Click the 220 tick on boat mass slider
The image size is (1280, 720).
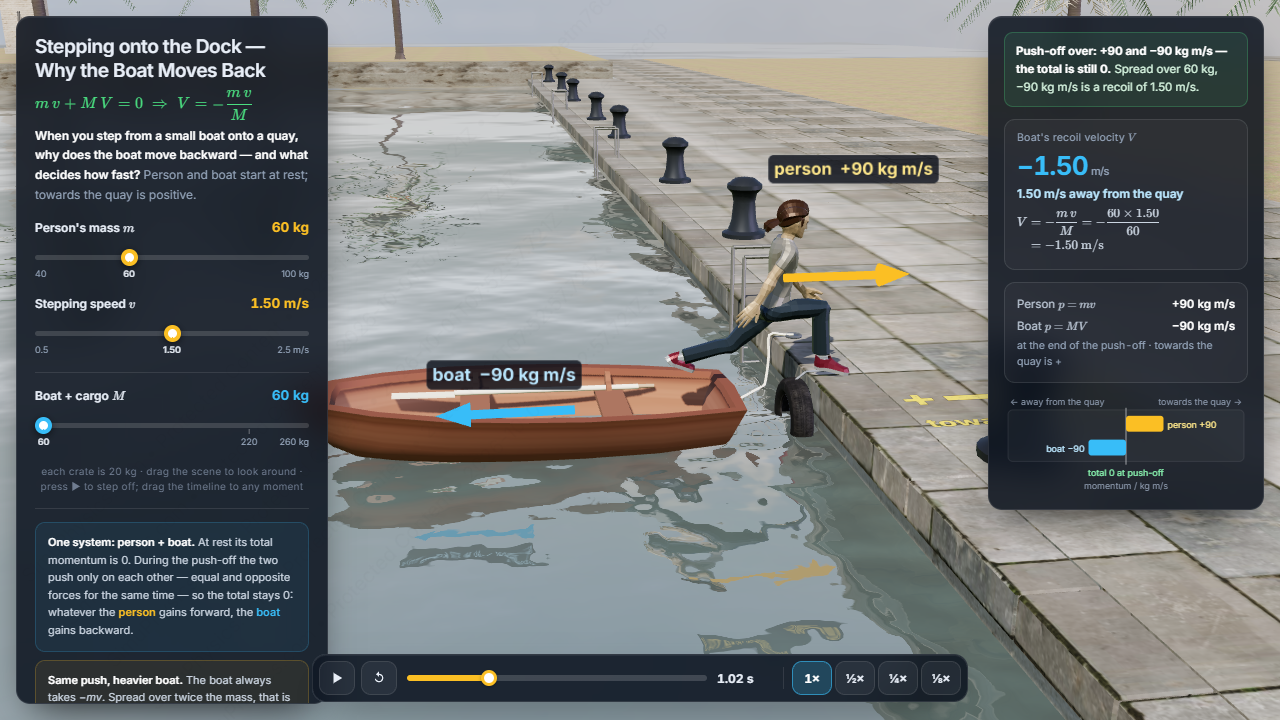pos(249,441)
